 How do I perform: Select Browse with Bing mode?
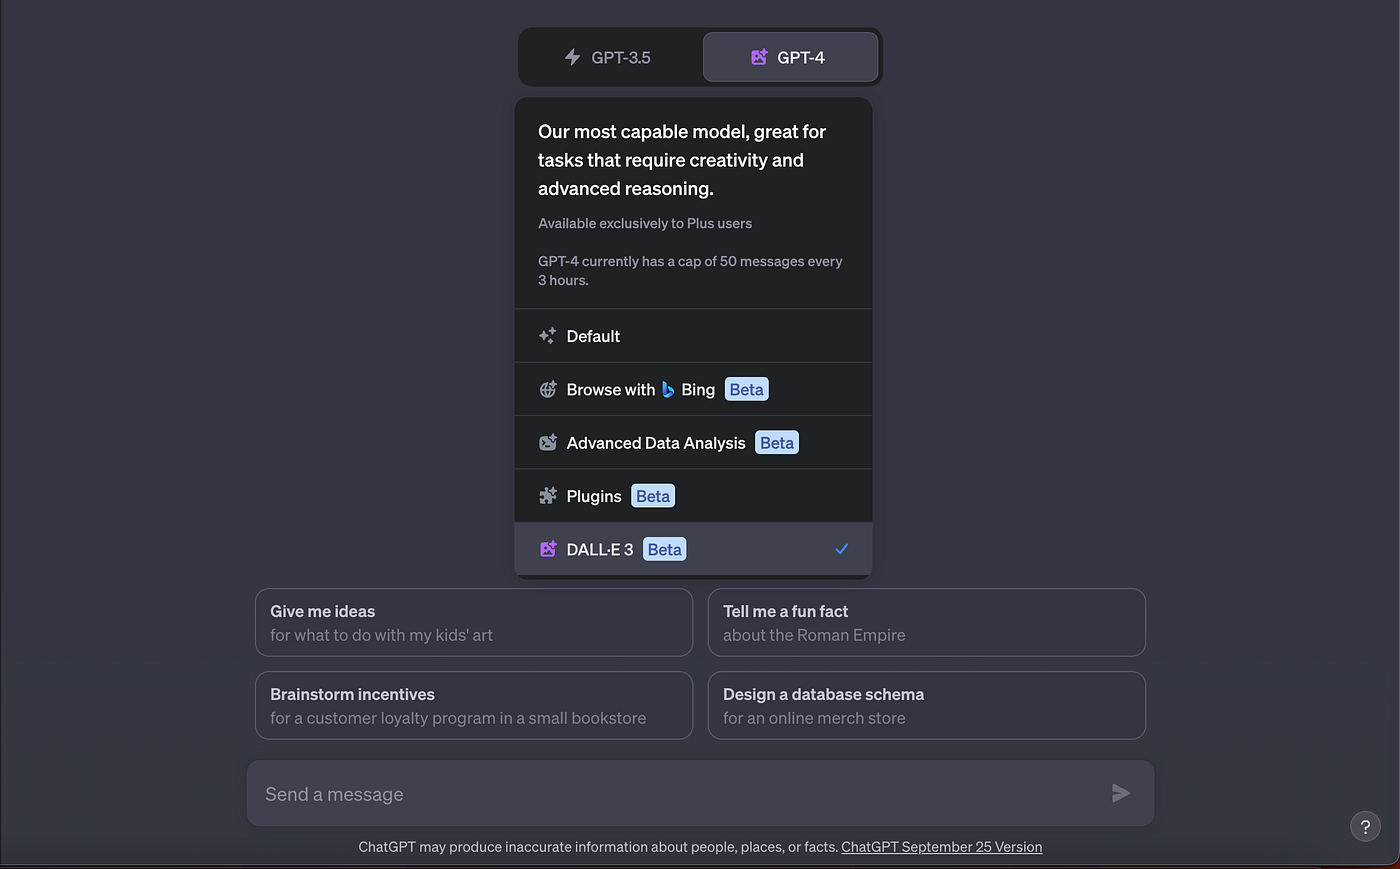(693, 389)
